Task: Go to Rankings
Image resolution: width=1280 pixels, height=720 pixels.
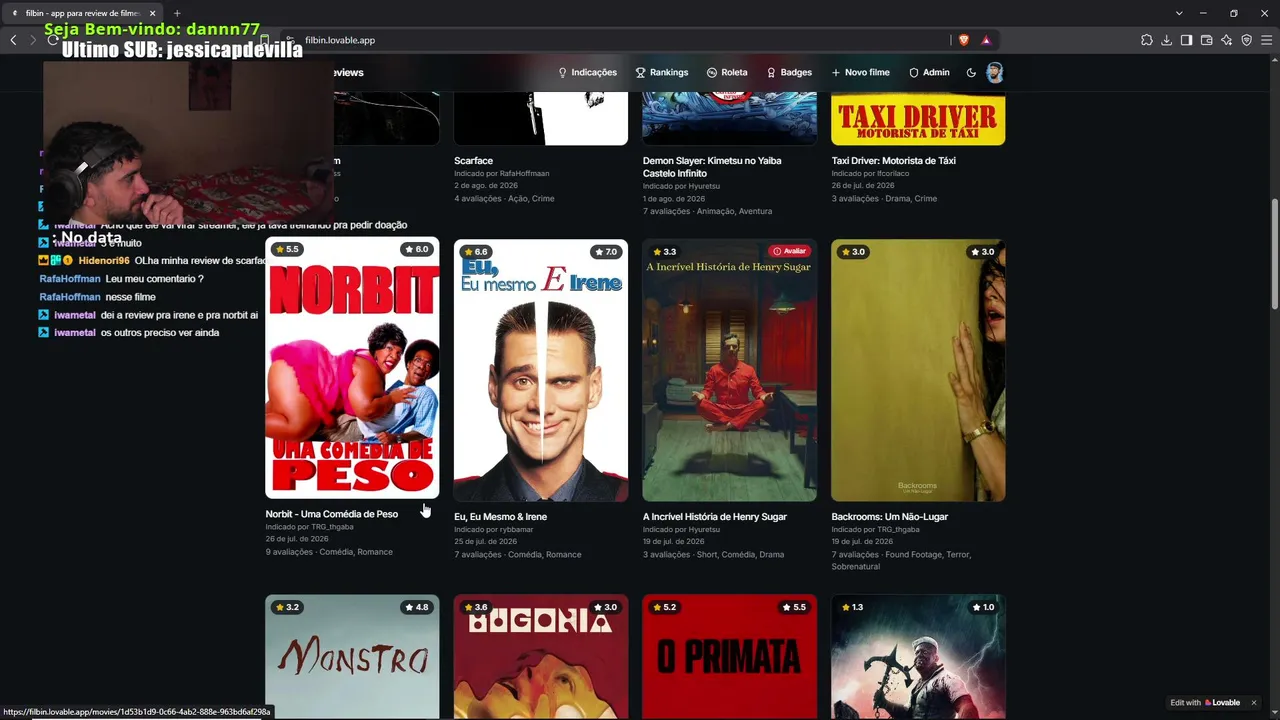Action: click(x=662, y=72)
